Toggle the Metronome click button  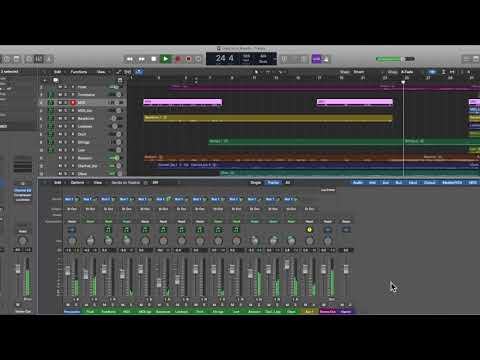(x=326, y=59)
